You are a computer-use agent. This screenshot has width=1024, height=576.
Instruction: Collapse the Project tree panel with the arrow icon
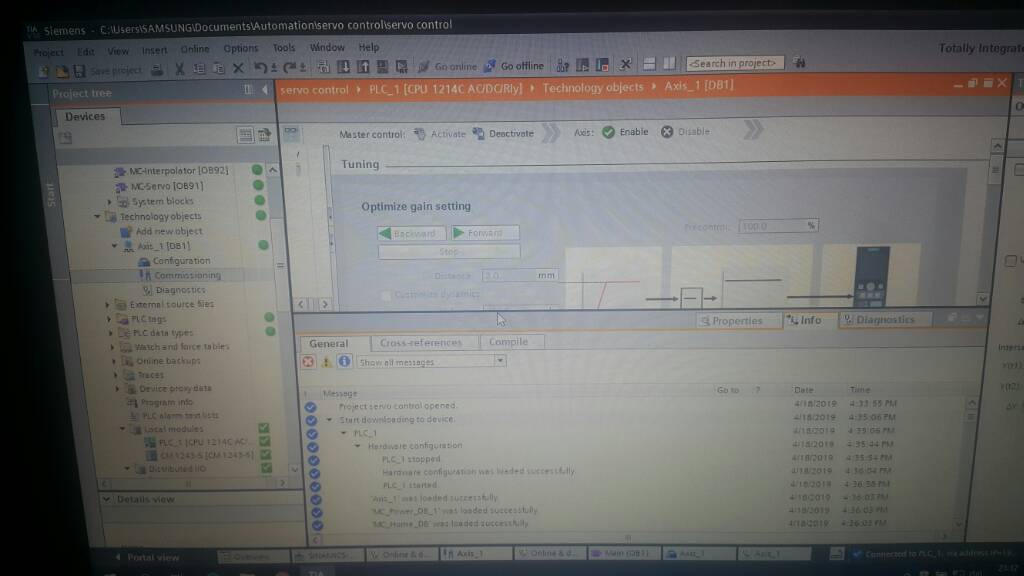264,89
